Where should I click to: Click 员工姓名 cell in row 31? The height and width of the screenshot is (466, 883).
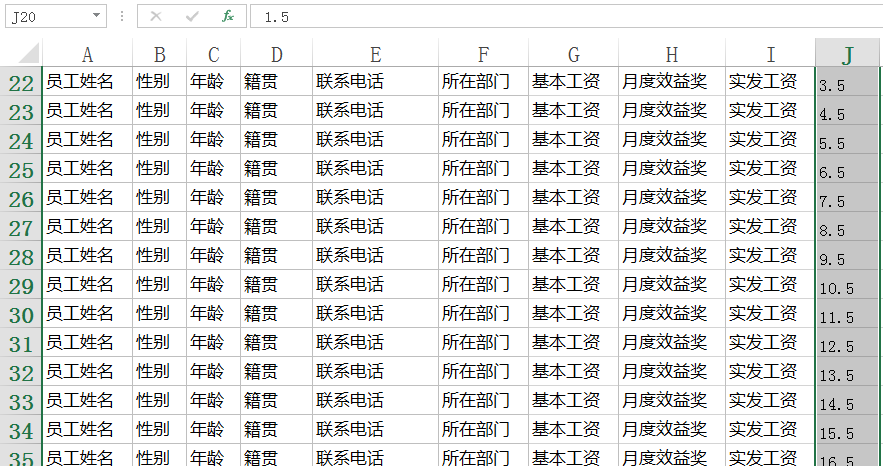tap(87, 343)
